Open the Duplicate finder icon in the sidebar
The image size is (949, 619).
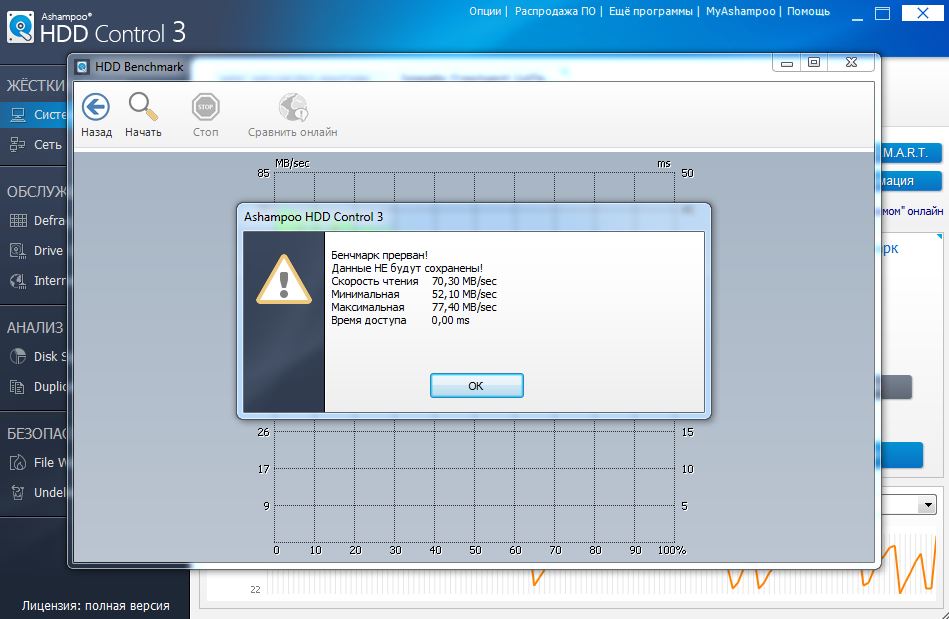coord(18,387)
